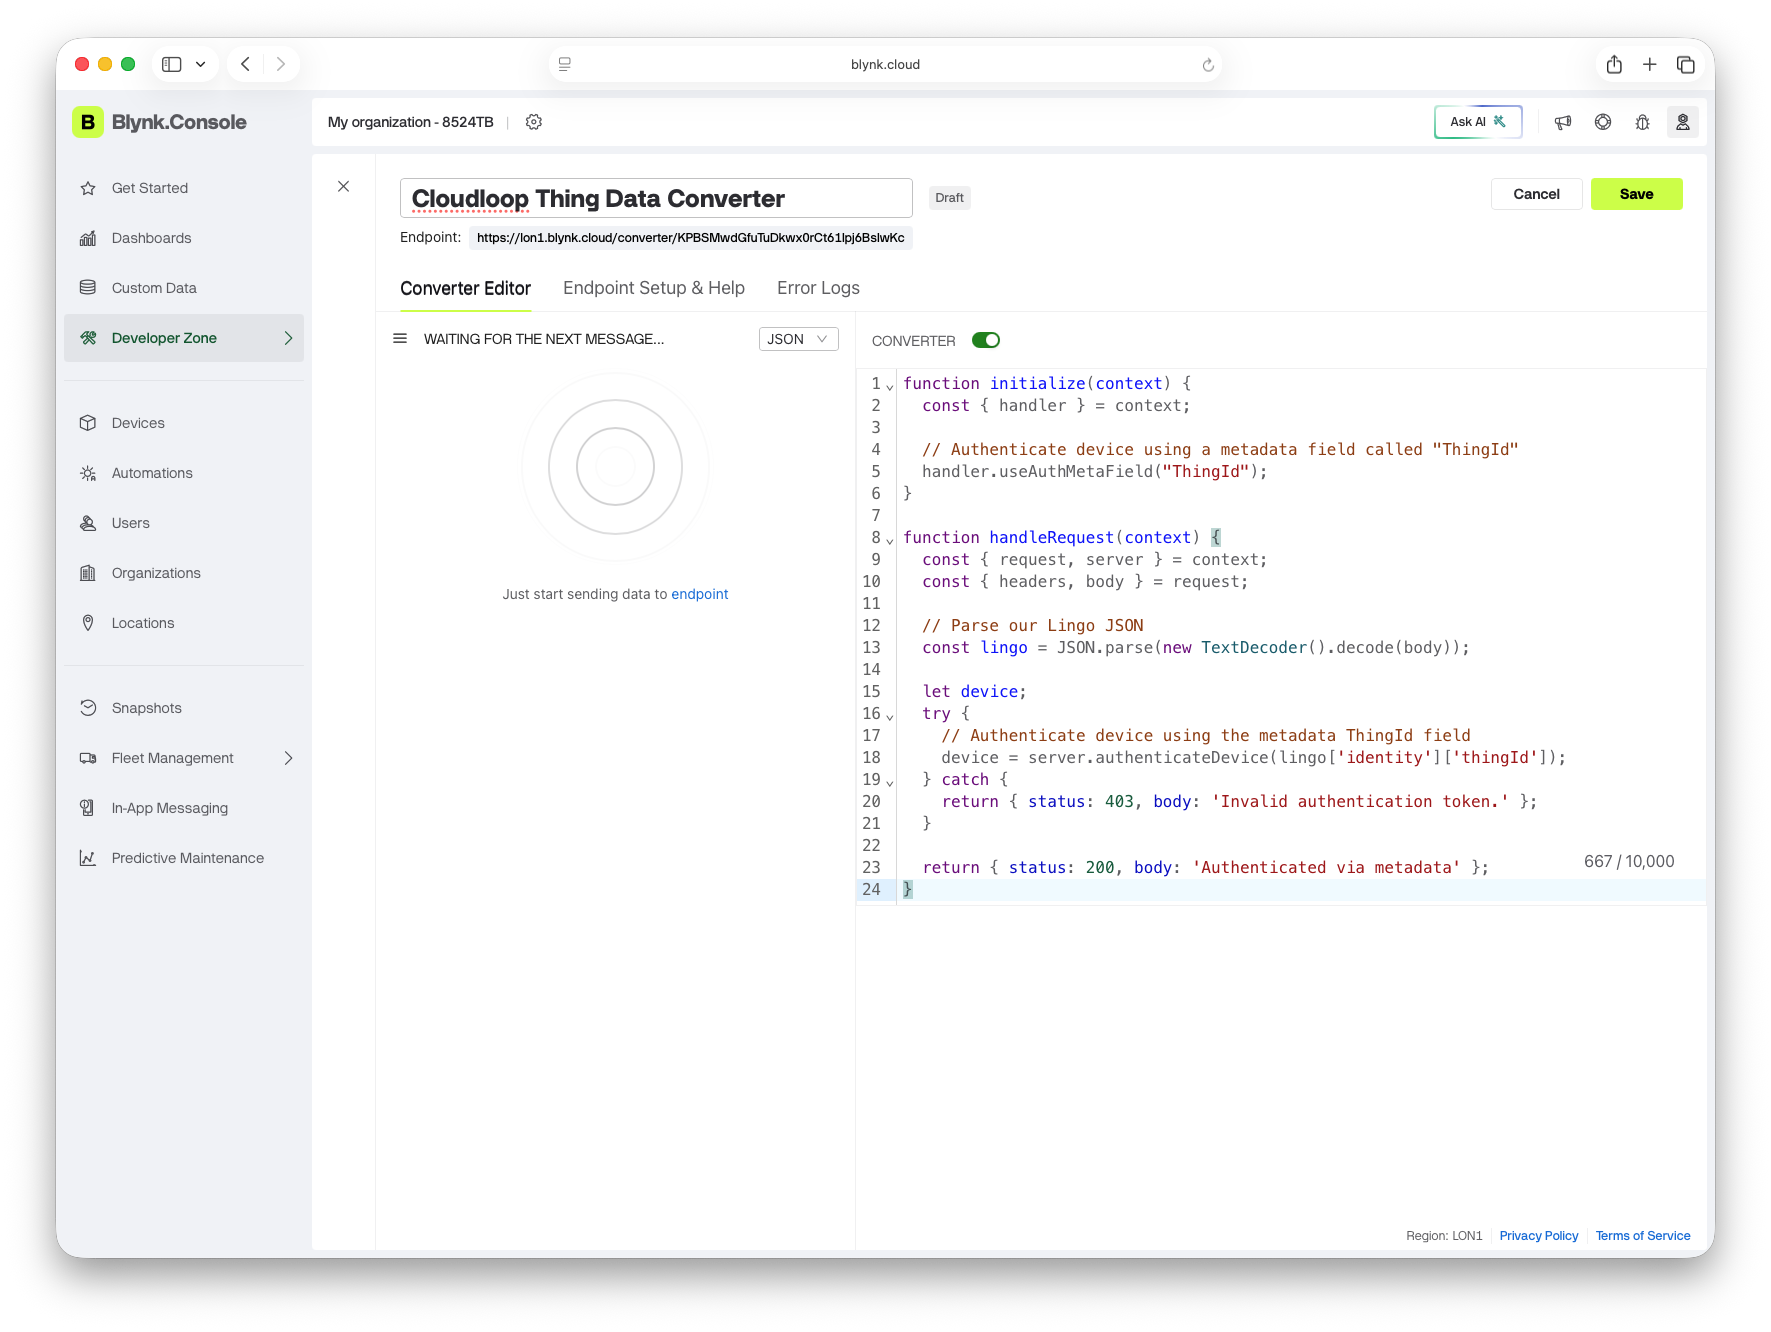Click the Region: LON1 footer text
This screenshot has width=1771, height=1332.
click(x=1444, y=1236)
